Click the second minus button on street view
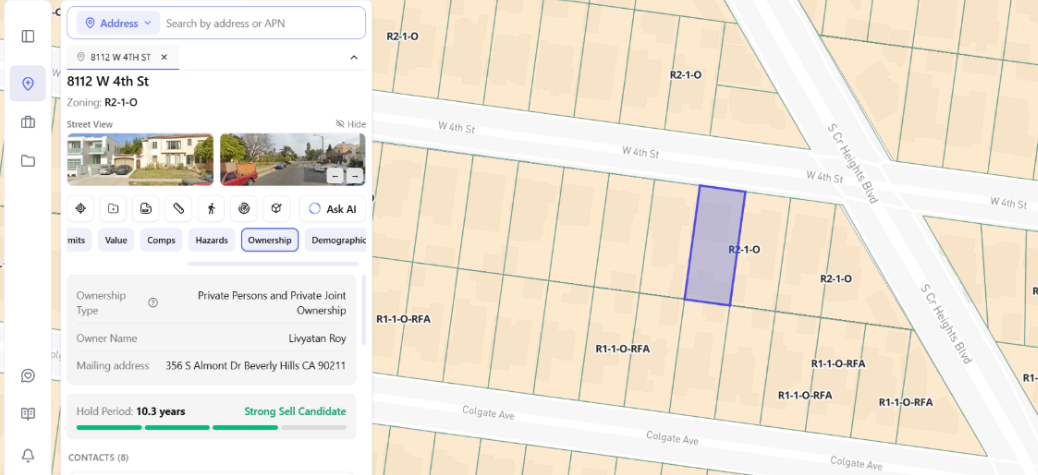This screenshot has width=1038, height=475. pyautogui.click(x=355, y=175)
